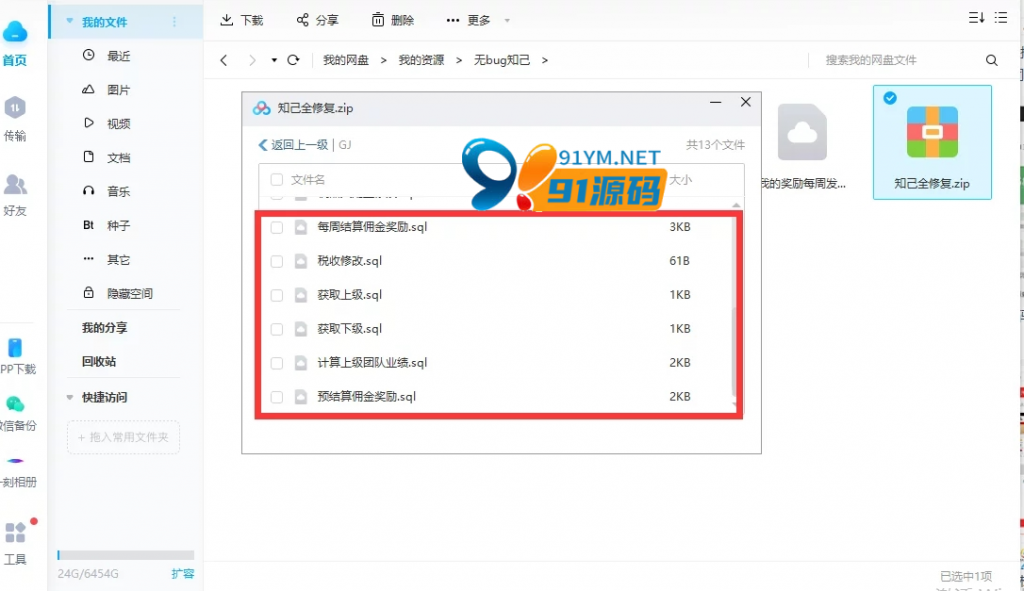Screen dimensions: 1024x591
Task: Check the 每周结算佣金奖励.sql checkbox
Action: point(277,227)
